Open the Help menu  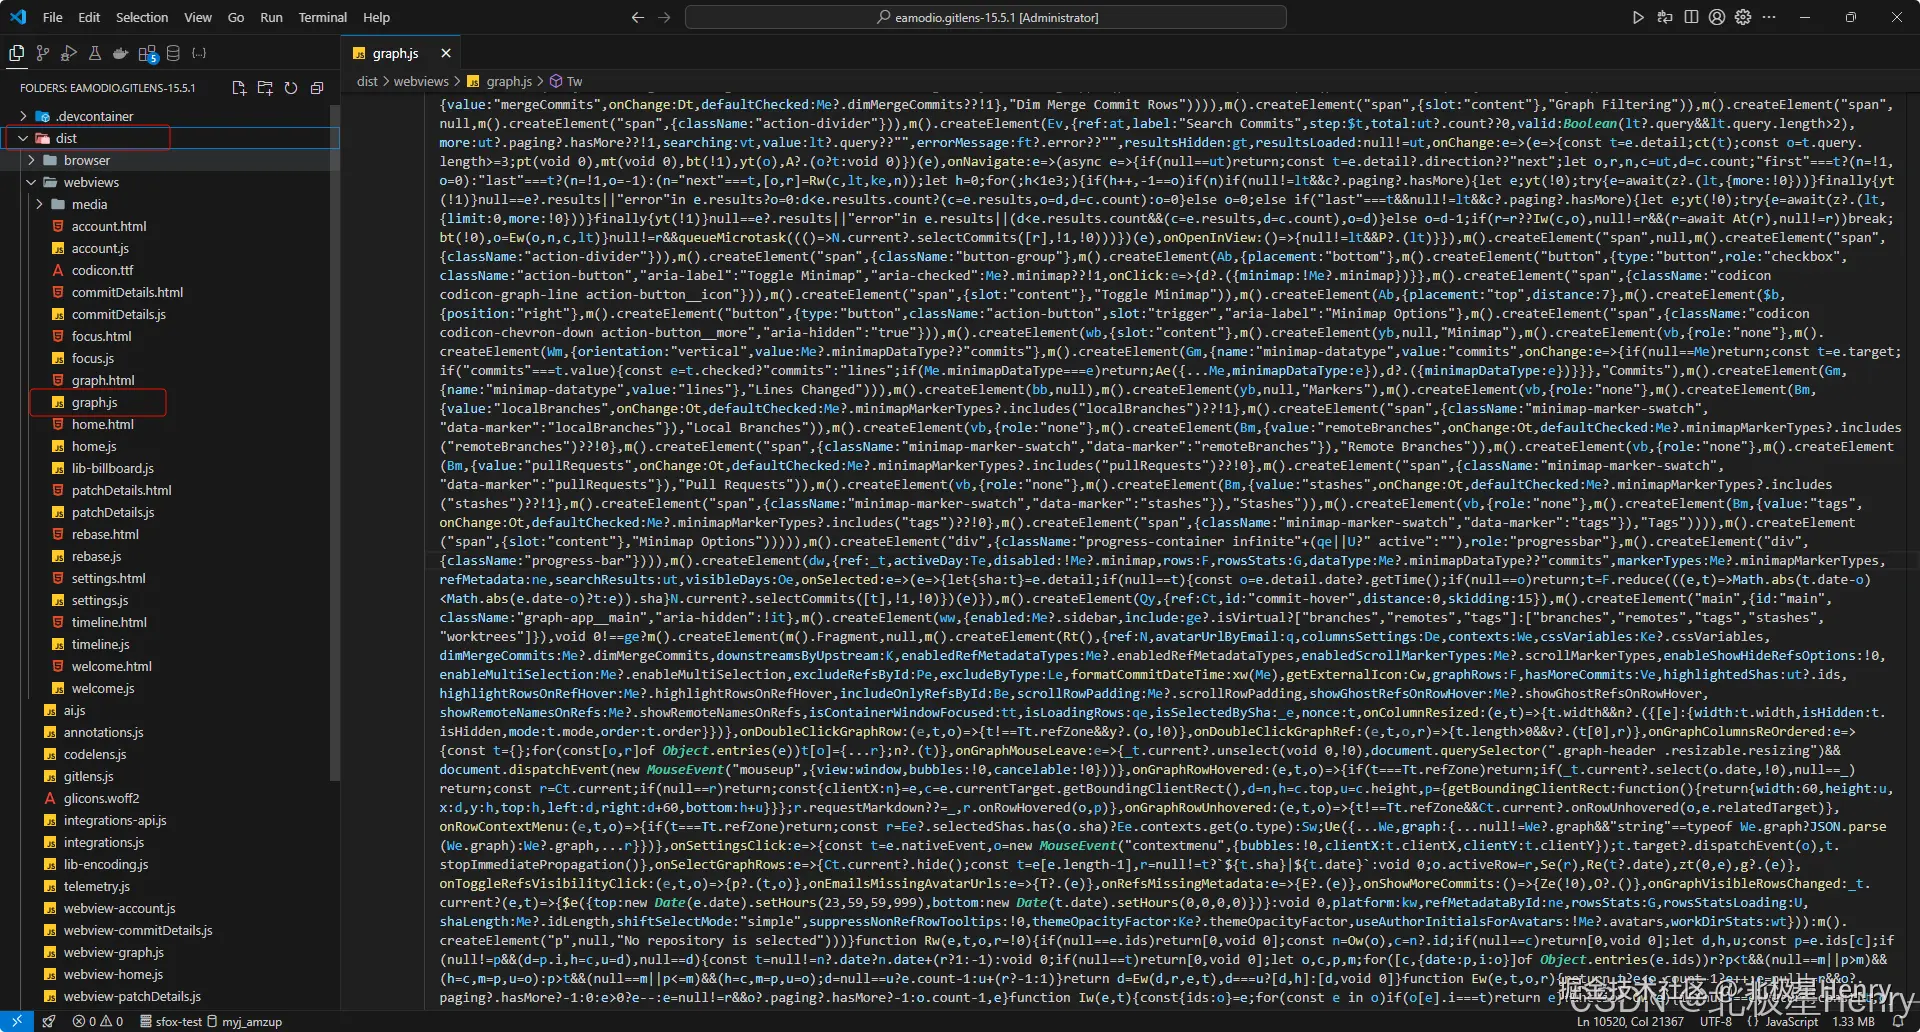pyautogui.click(x=377, y=17)
